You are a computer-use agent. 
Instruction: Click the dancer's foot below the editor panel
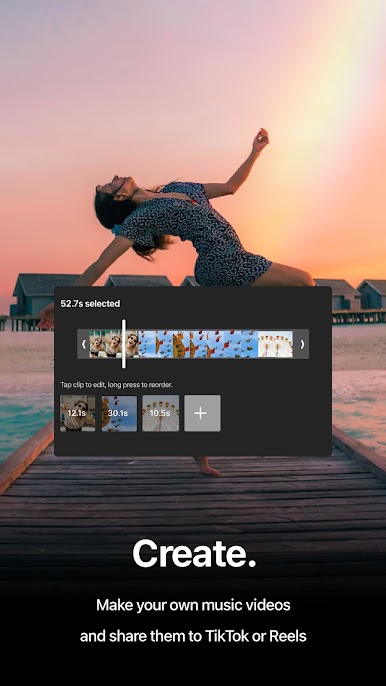click(x=207, y=467)
